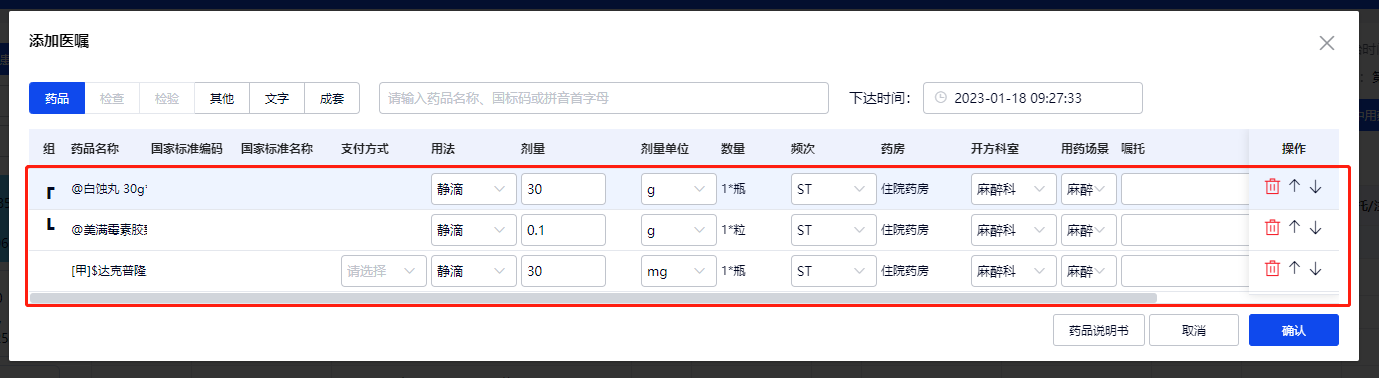This screenshot has width=1379, height=378.
Task: Move the 白蚀丸 row down
Action: coord(1315,186)
